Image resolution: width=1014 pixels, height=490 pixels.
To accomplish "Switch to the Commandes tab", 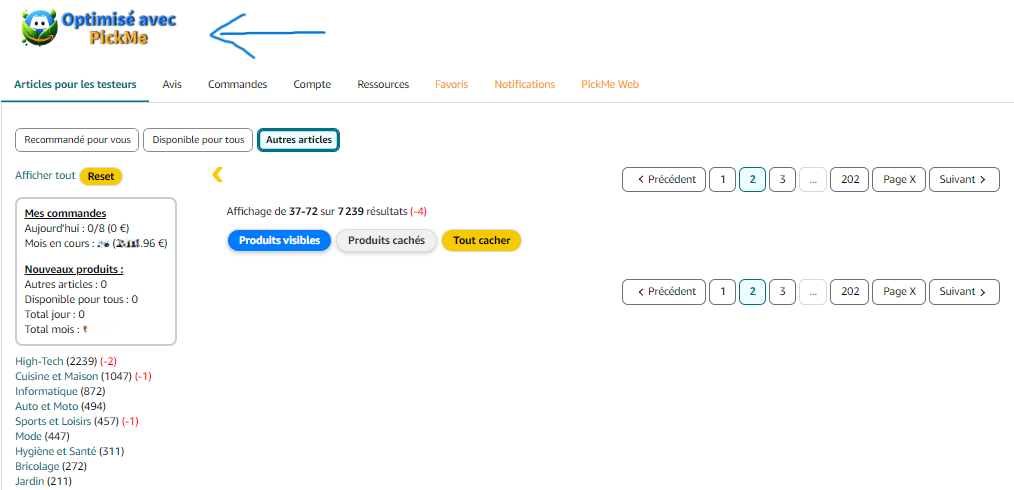I will click(x=237, y=84).
